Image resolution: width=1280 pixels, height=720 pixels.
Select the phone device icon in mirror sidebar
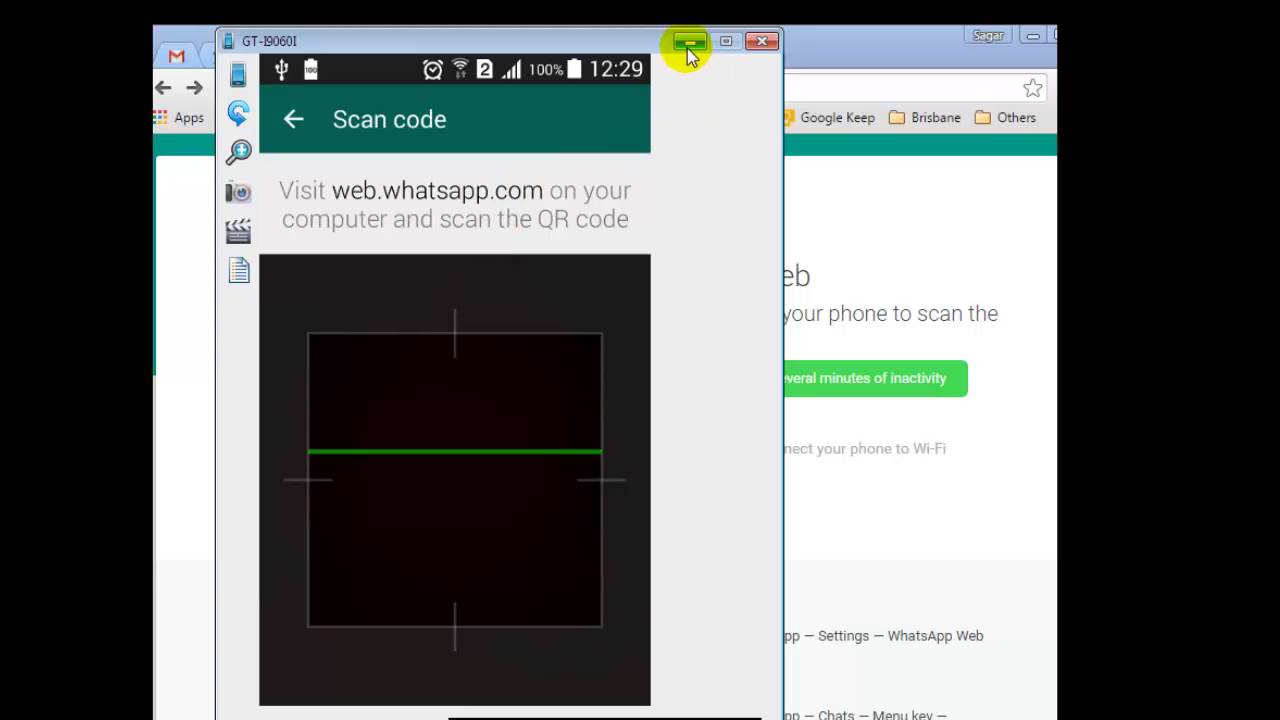(238, 74)
